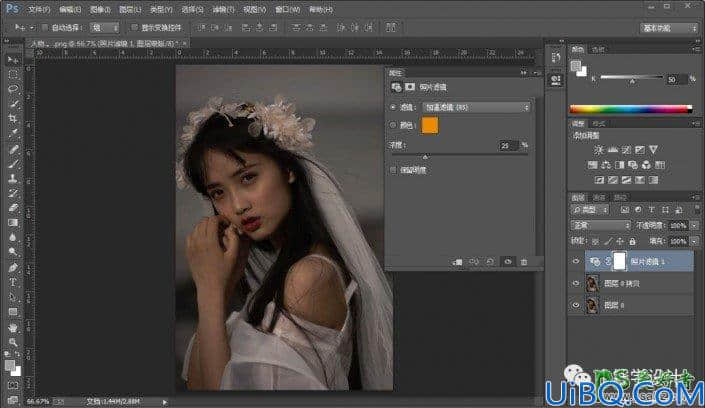Lock all layer attributes (padlock icon)
The image size is (705, 408).
pyautogui.click(x=632, y=241)
